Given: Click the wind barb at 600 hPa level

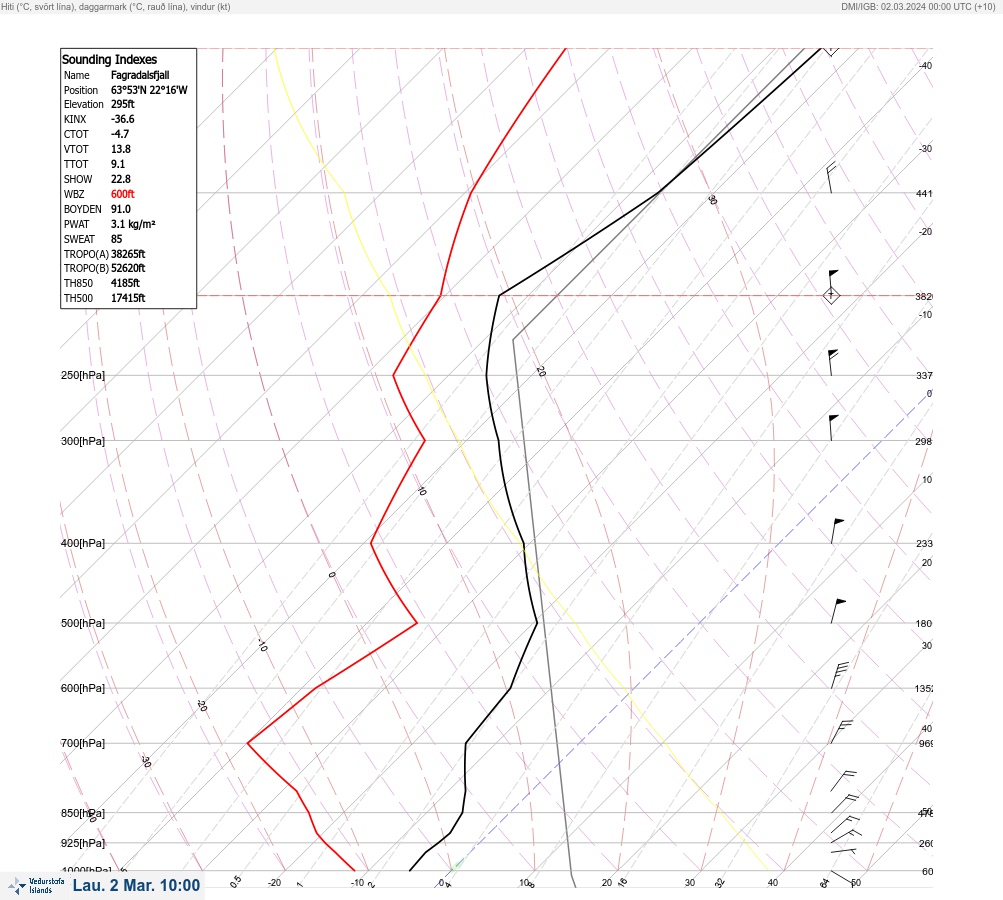Looking at the screenshot, I should 840,675.
